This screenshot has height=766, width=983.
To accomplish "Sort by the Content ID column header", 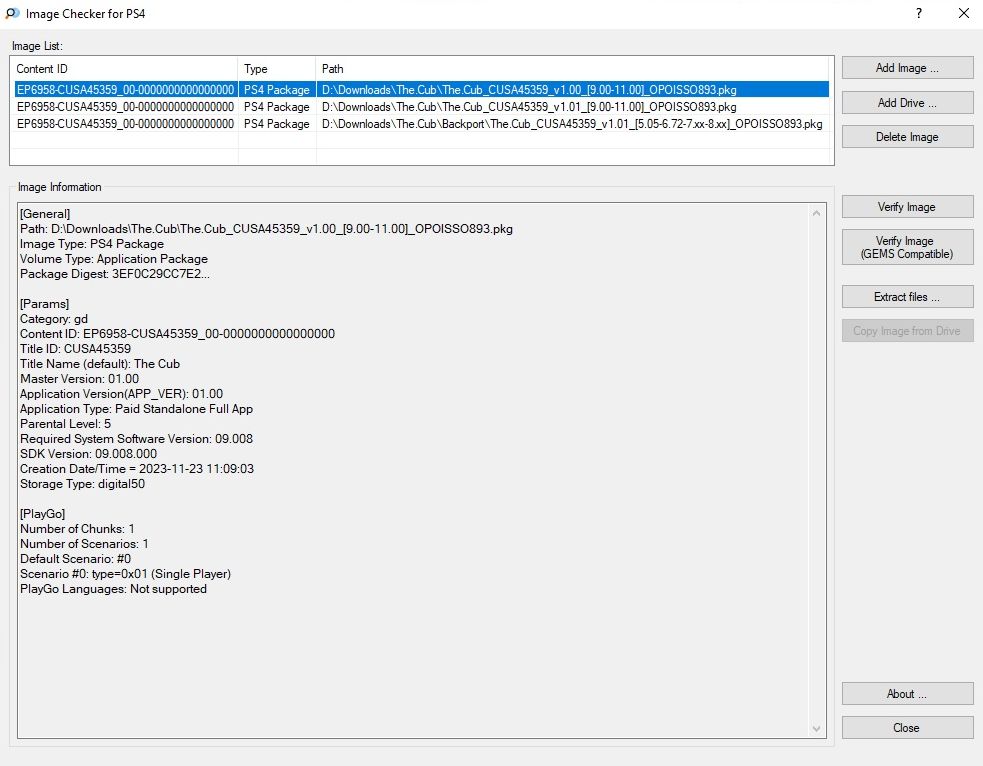I will point(124,68).
